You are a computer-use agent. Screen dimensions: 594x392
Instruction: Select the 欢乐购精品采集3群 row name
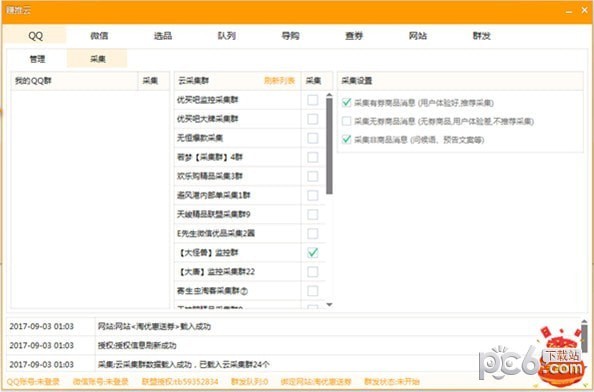210,176
